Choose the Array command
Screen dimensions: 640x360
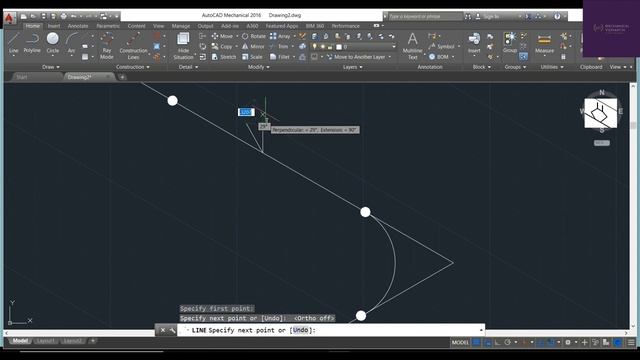280,36
